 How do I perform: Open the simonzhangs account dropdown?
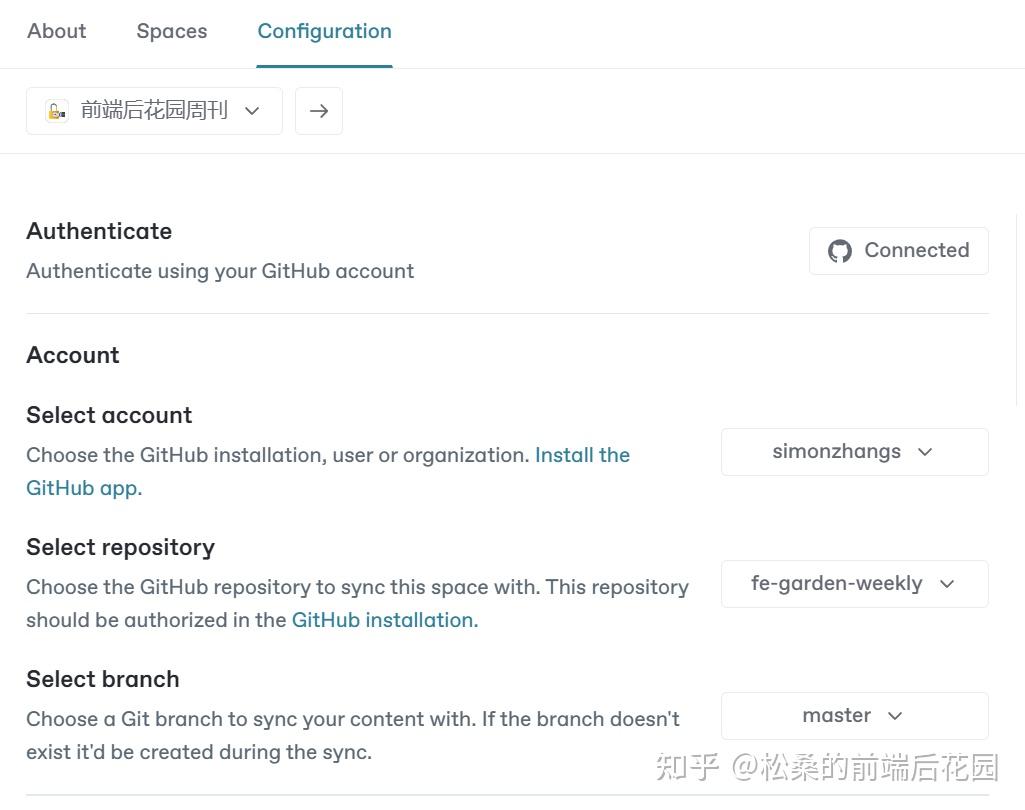click(853, 451)
